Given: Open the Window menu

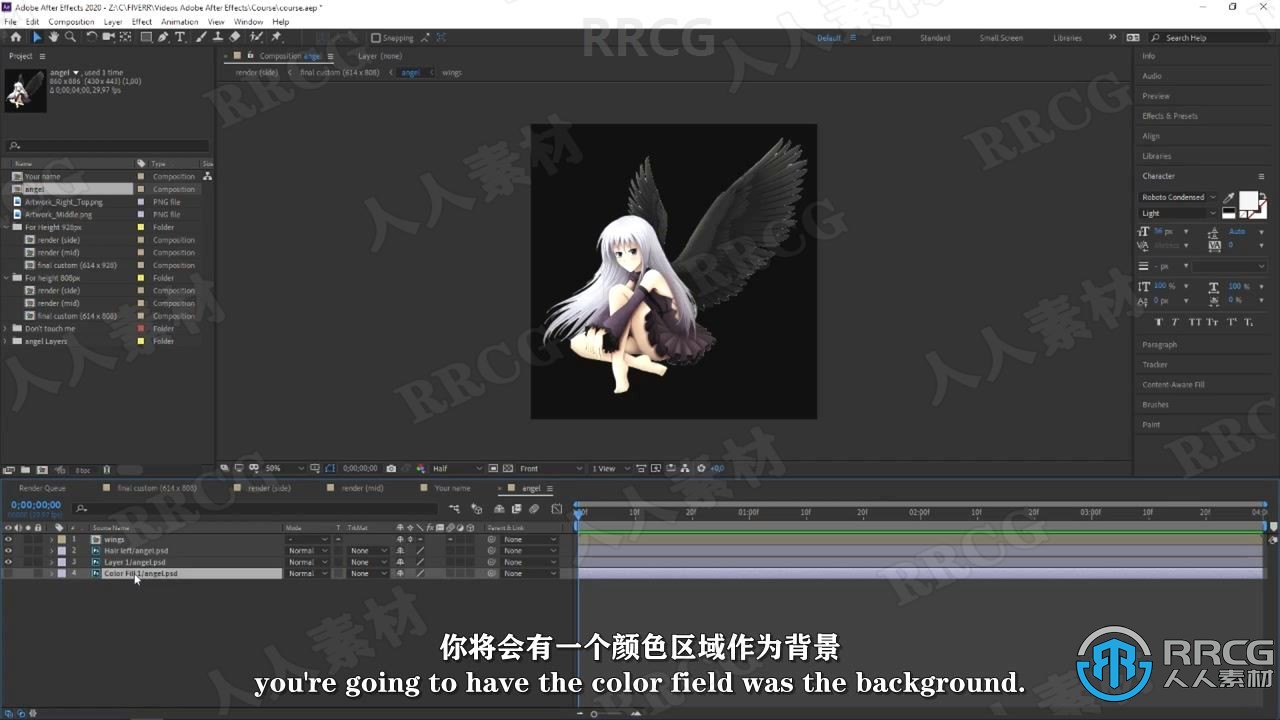Looking at the screenshot, I should (x=249, y=21).
